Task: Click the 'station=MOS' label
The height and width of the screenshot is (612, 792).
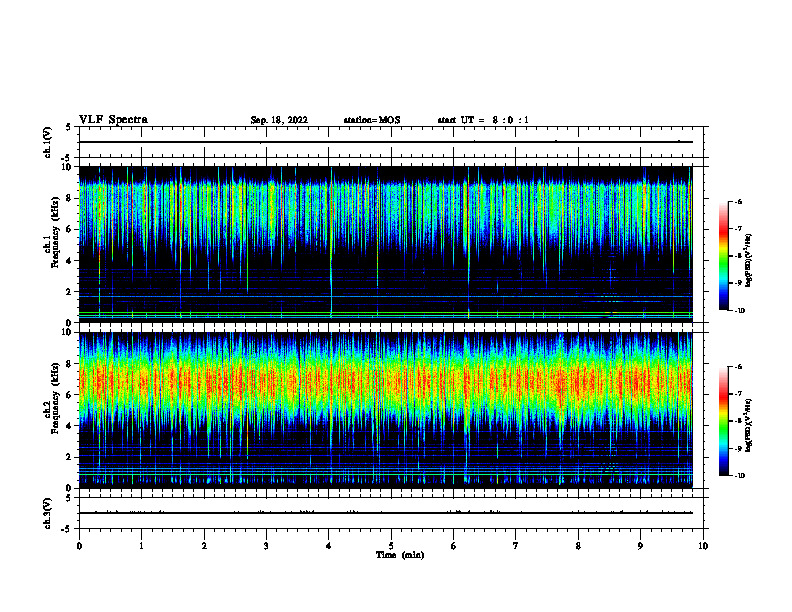Action: [x=372, y=120]
